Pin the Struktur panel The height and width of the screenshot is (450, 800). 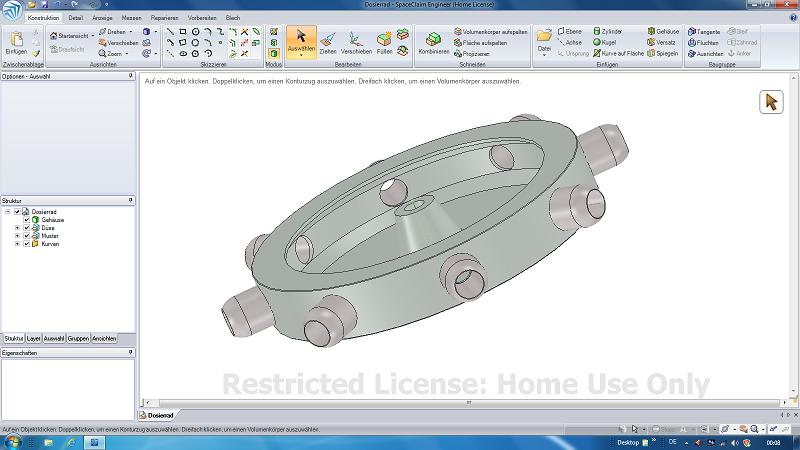[131, 201]
